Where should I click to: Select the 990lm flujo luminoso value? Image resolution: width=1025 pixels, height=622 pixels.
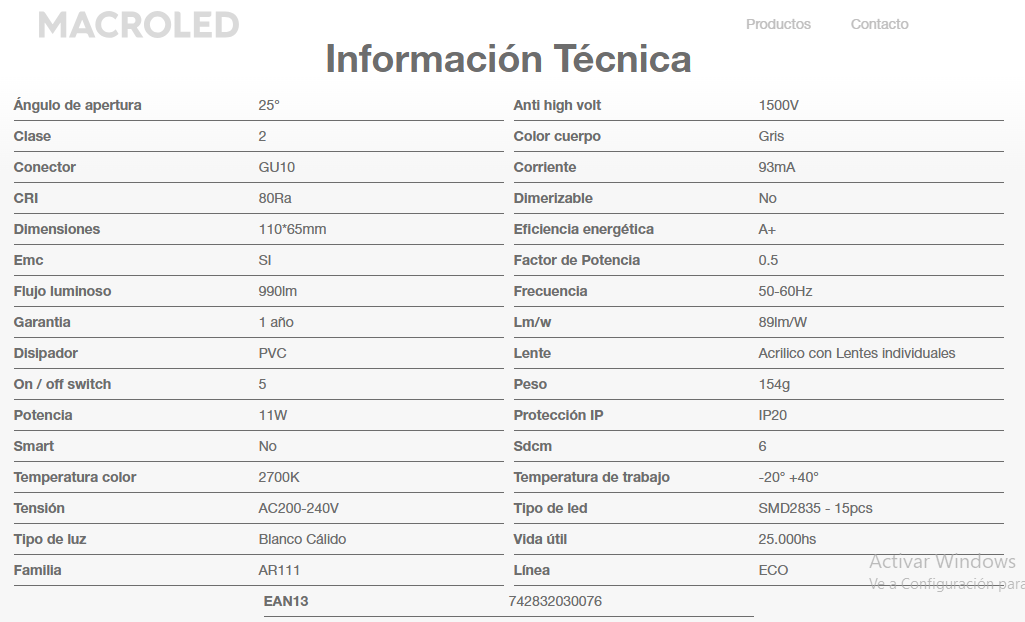pos(278,291)
